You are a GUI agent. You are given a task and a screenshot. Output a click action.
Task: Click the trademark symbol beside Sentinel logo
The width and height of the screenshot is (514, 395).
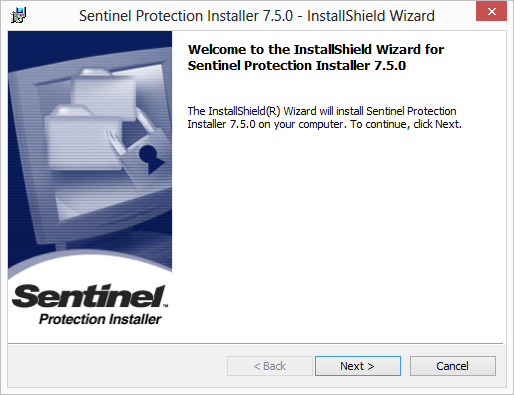[165, 305]
